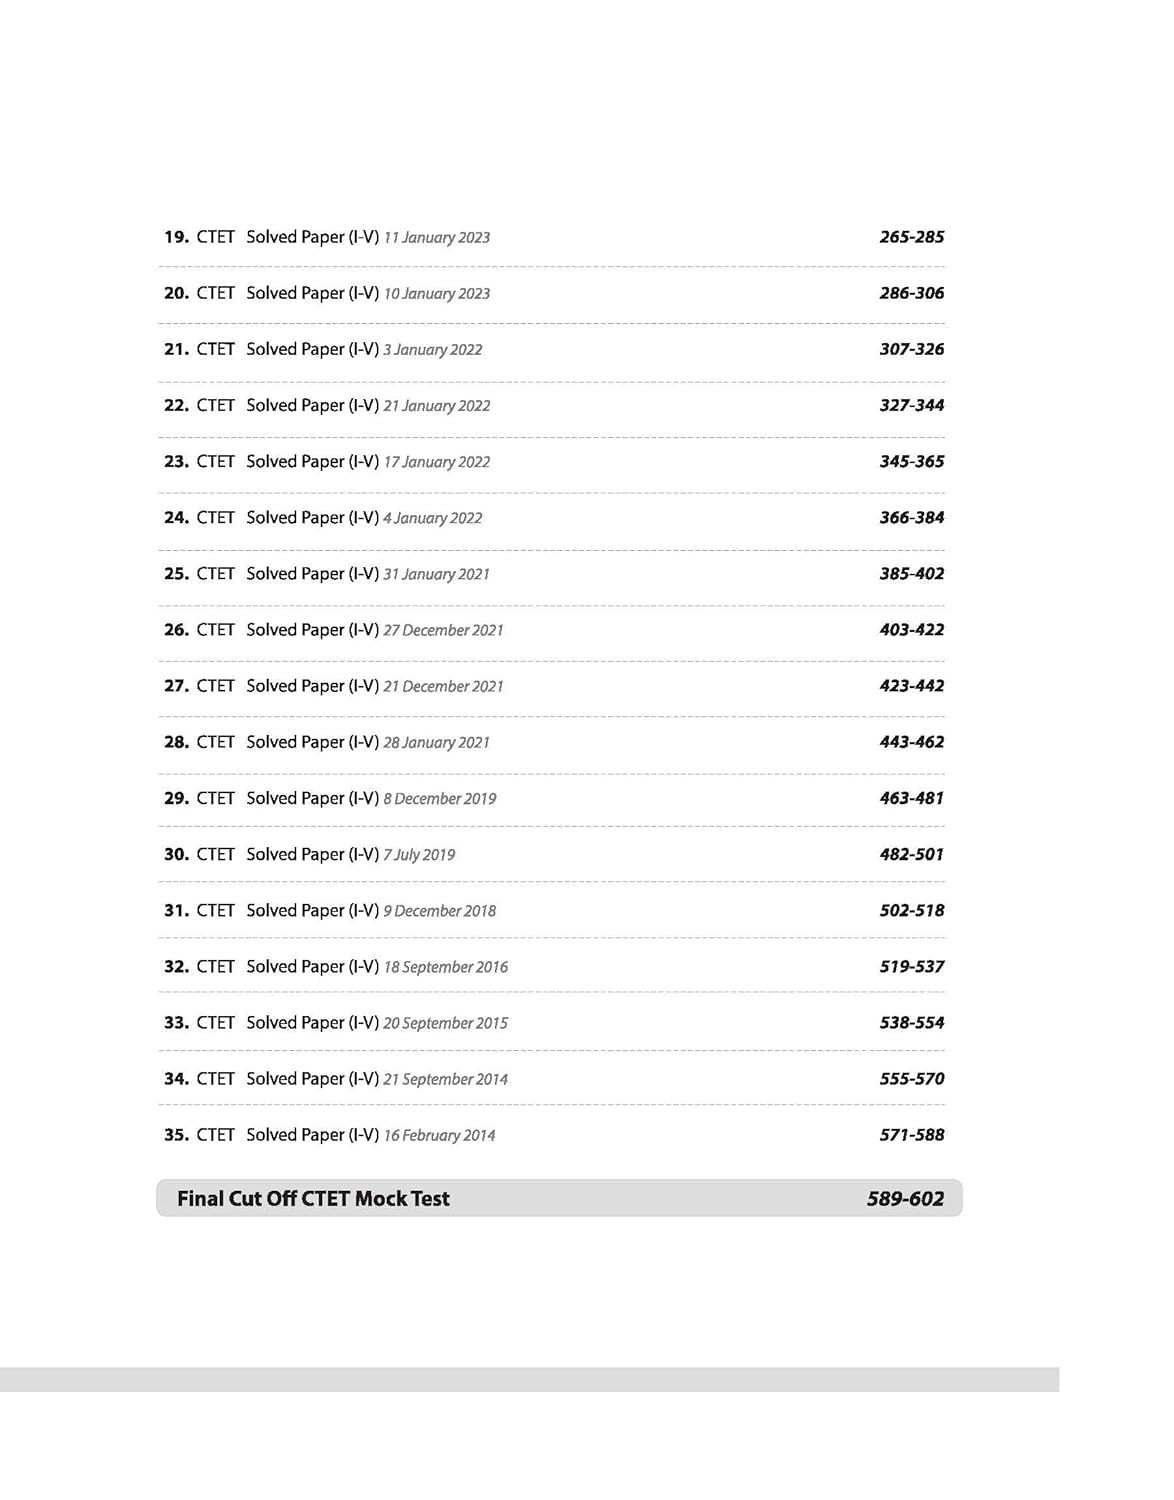The image size is (1174, 1500).
Task: Open Solved Paper dated 3 January 2022
Action: point(553,350)
